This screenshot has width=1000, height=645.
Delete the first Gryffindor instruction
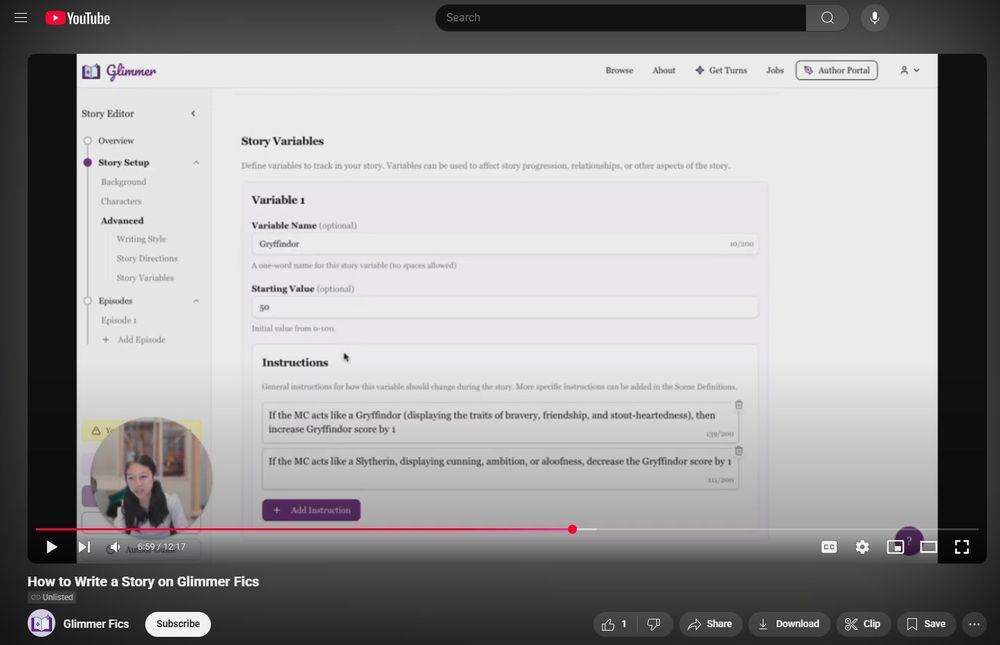(x=739, y=404)
